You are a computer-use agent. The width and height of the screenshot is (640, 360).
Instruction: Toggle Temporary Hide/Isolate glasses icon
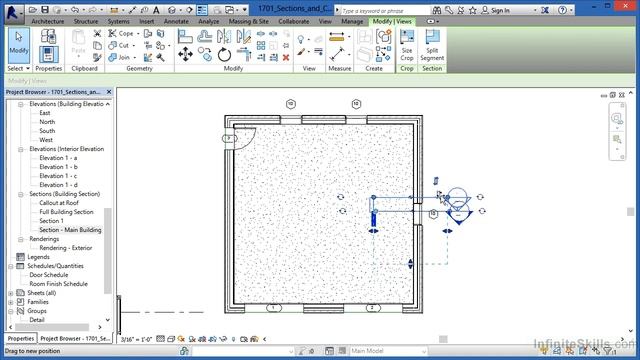tap(223, 339)
